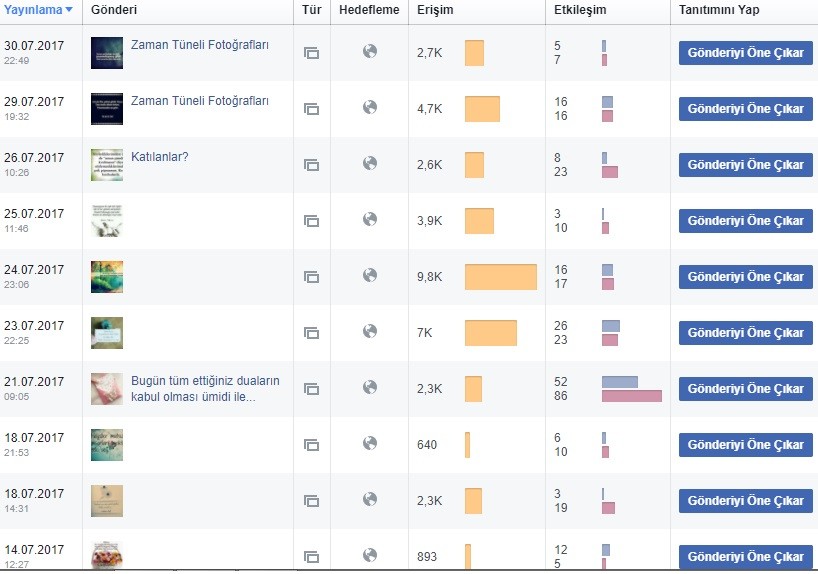Boost the 21.07.2017 post with Gönderiyi Öne Çıkar

[745, 389]
